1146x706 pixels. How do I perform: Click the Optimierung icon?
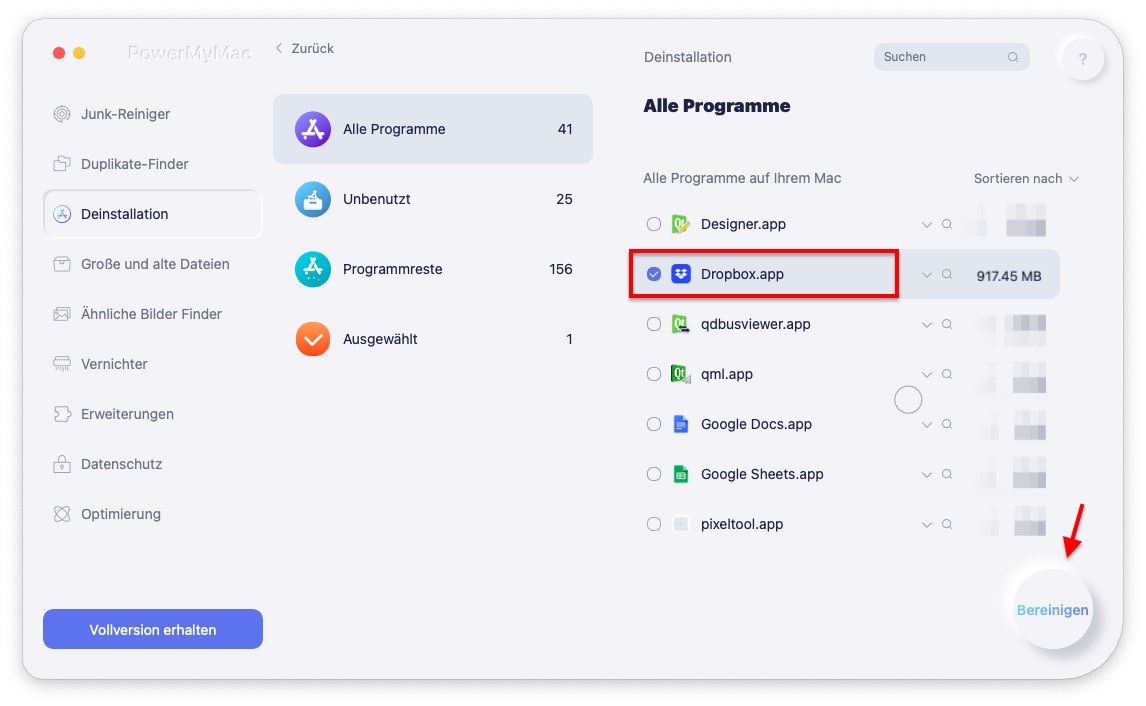click(62, 515)
